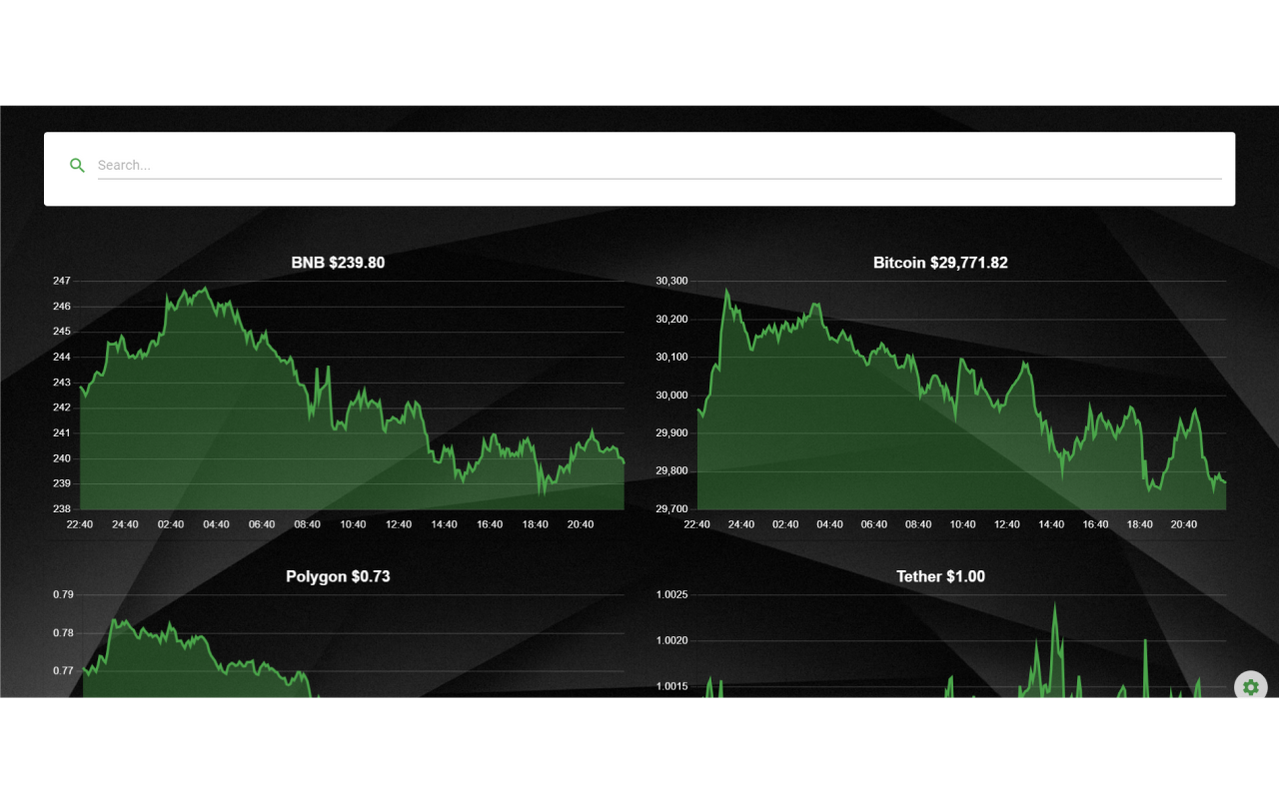Screen dimensions: 1280x800
Task: Open settings via the gear icon
Action: click(x=1250, y=687)
